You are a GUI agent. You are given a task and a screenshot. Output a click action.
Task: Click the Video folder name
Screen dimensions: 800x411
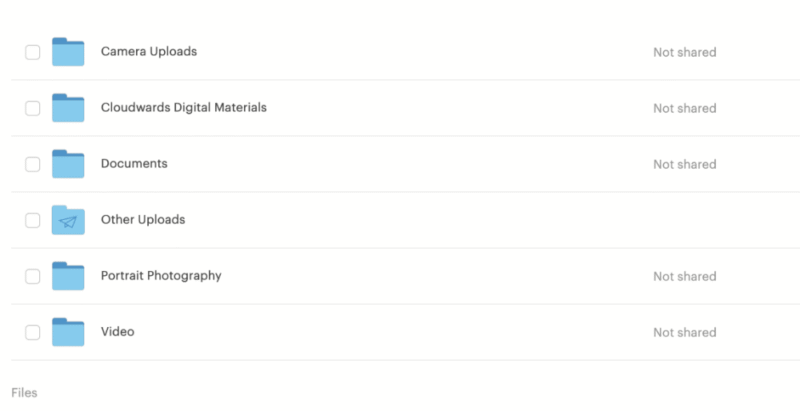[118, 331]
